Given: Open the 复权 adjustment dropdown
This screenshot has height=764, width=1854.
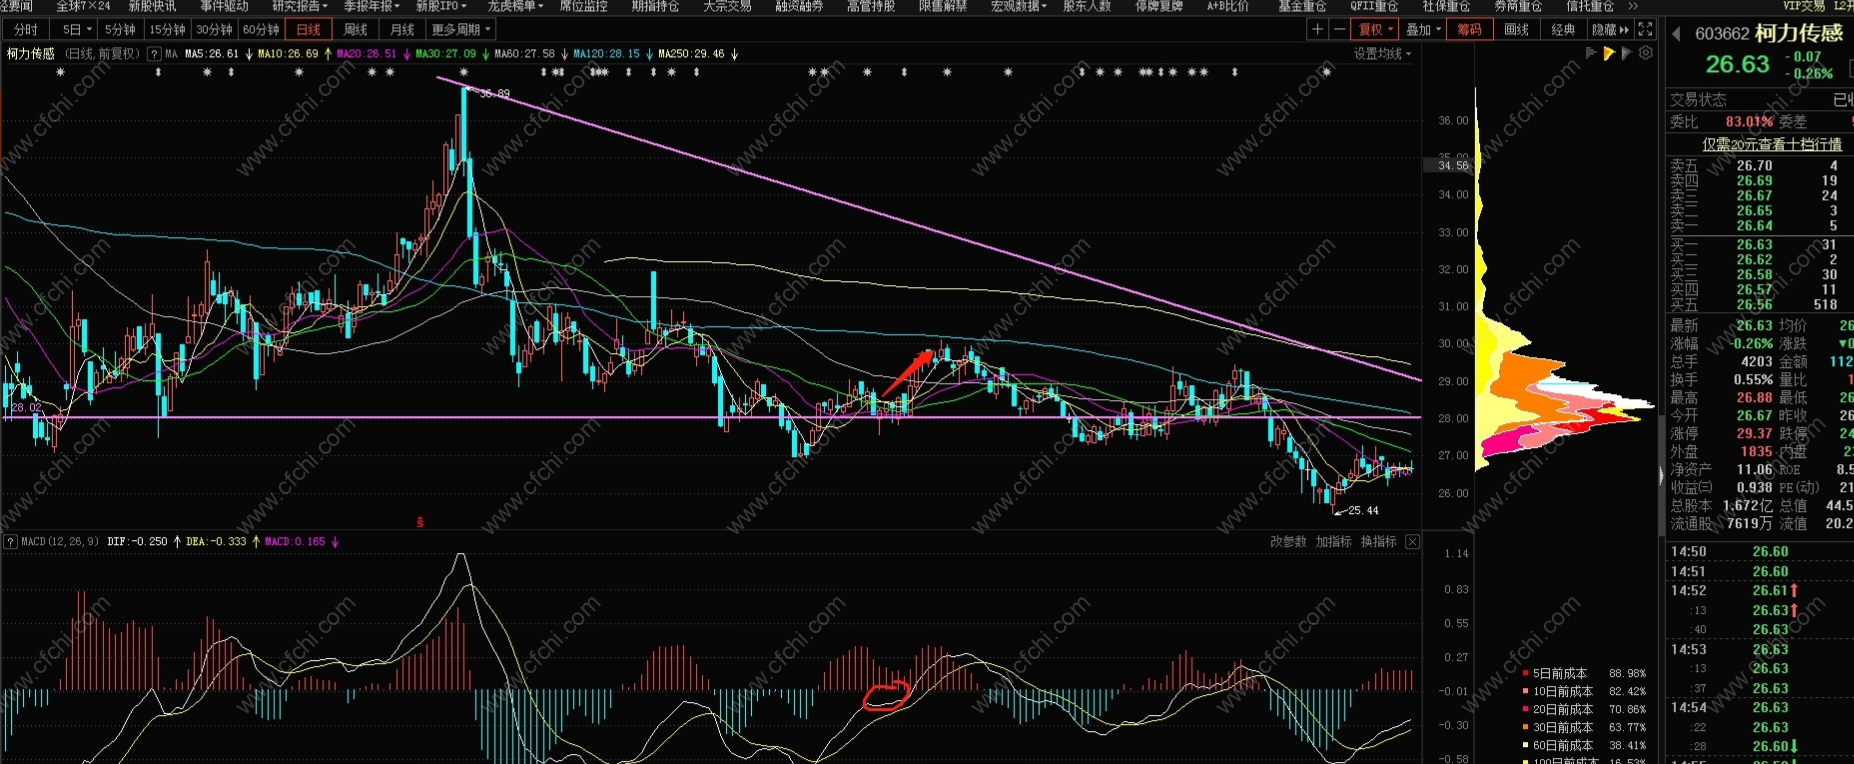Looking at the screenshot, I should click(x=1375, y=30).
